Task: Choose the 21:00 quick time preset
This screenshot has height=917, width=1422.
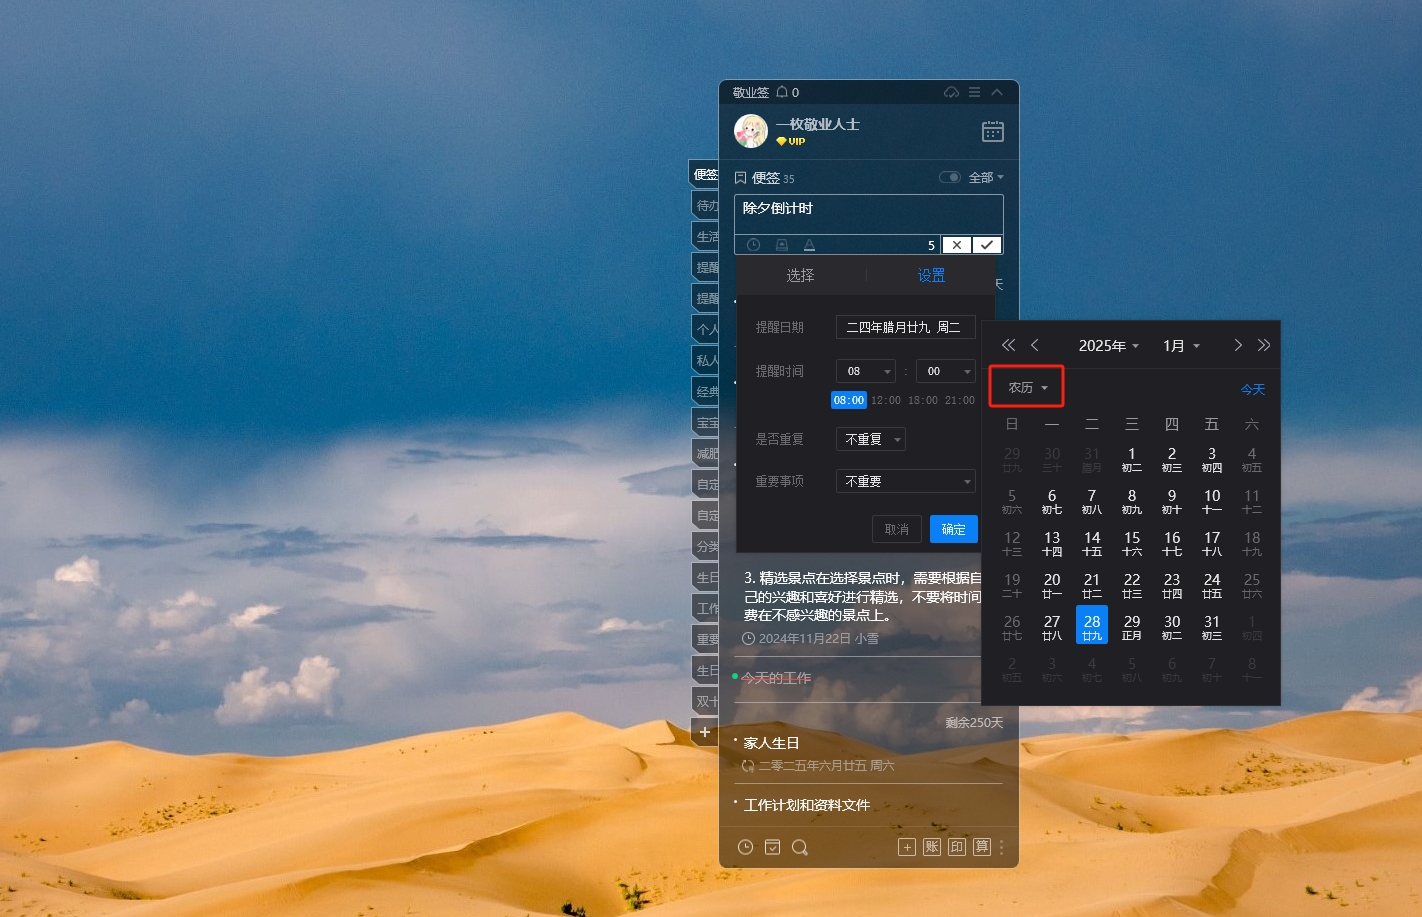Action: click(960, 400)
